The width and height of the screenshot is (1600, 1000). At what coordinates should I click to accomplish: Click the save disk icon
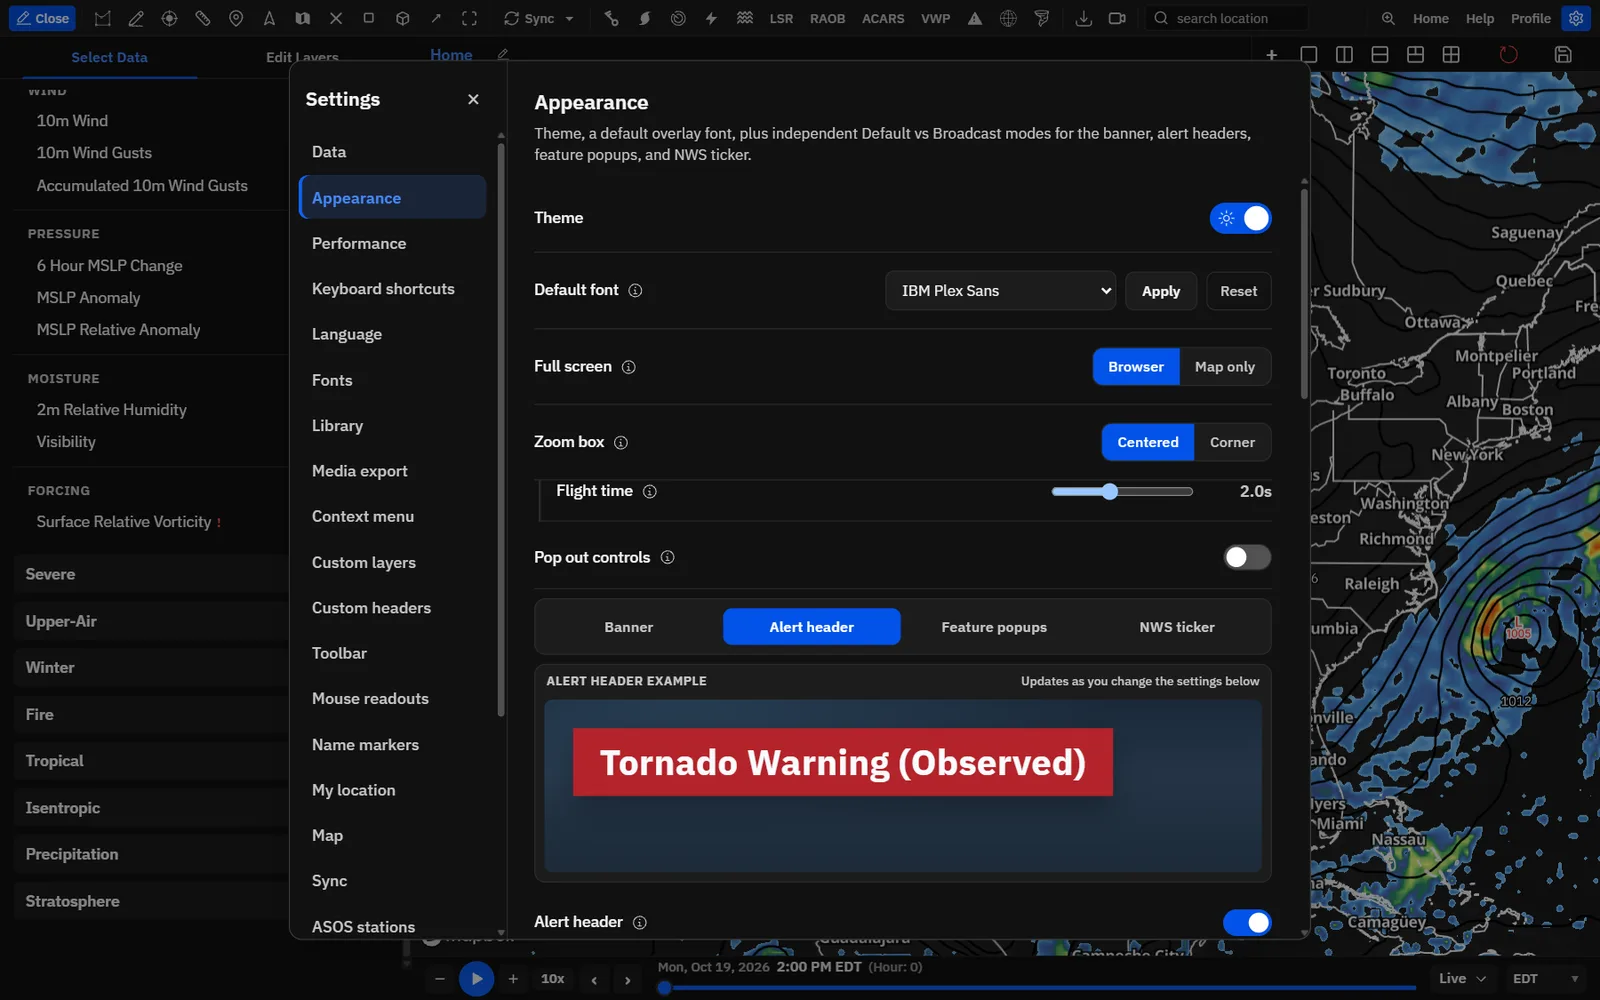(x=1563, y=55)
